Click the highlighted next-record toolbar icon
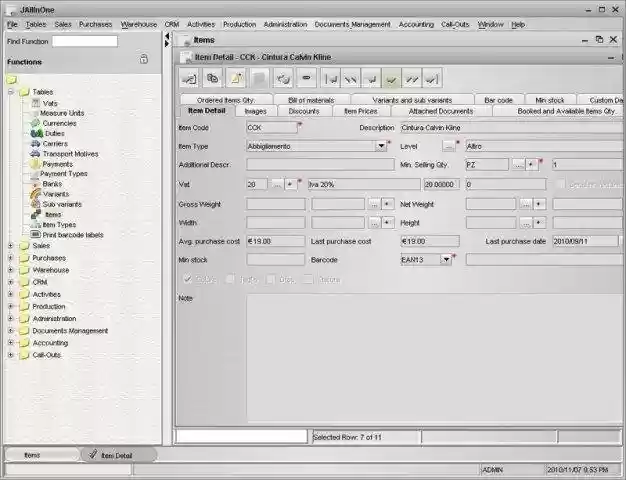Image resolution: width=626 pixels, height=480 pixels. coord(392,78)
